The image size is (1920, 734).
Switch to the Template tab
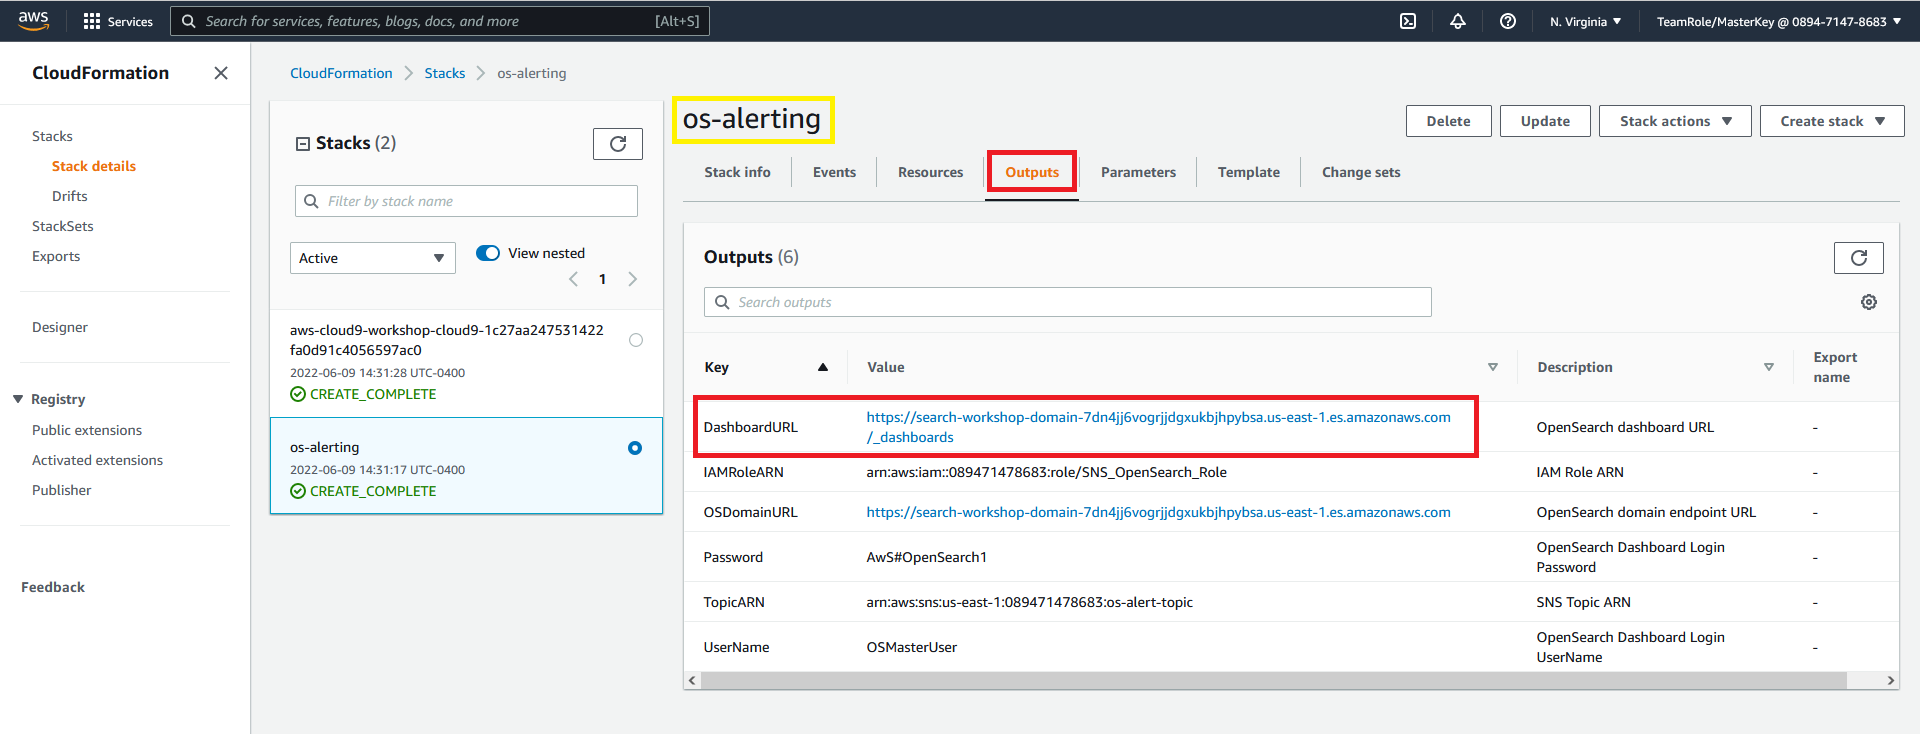(1248, 172)
